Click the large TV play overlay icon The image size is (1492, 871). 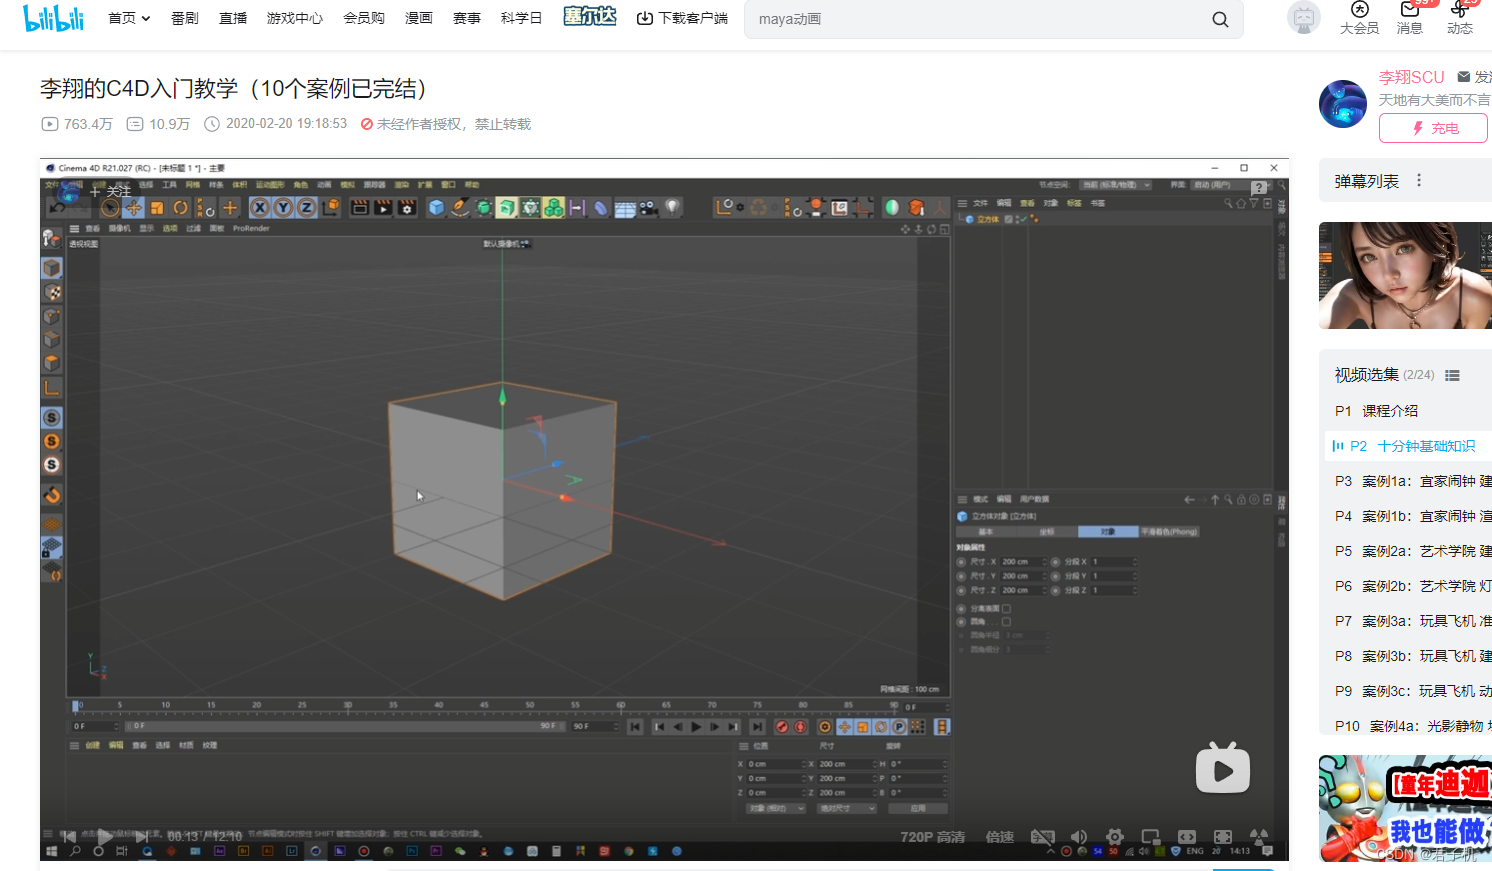click(1223, 768)
